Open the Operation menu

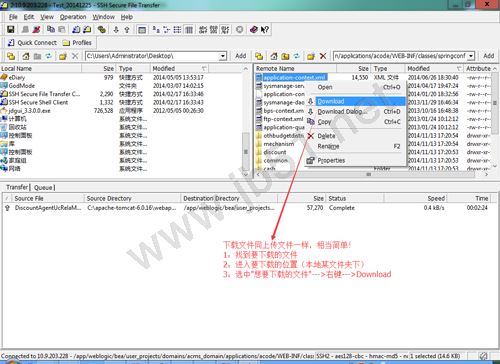(73, 17)
